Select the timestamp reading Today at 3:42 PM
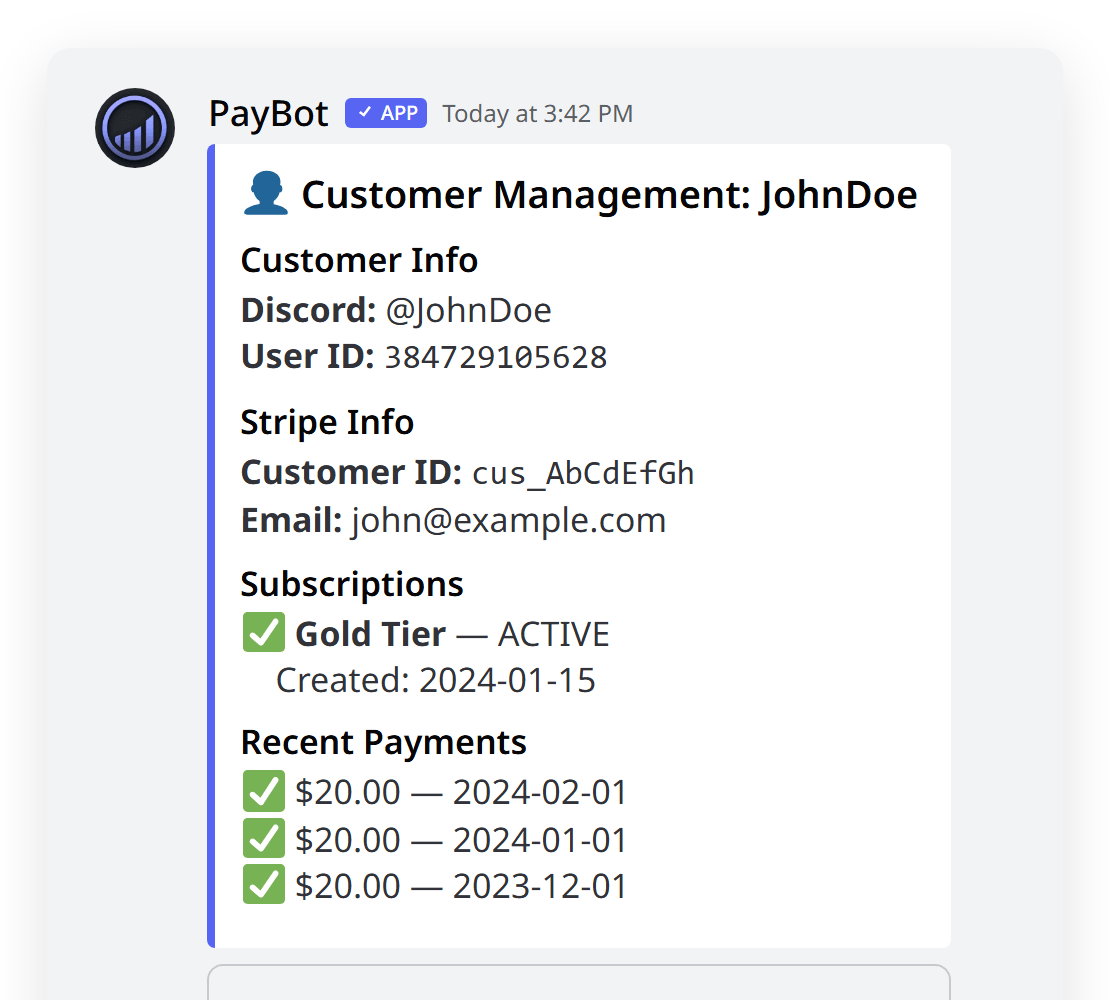 (537, 113)
